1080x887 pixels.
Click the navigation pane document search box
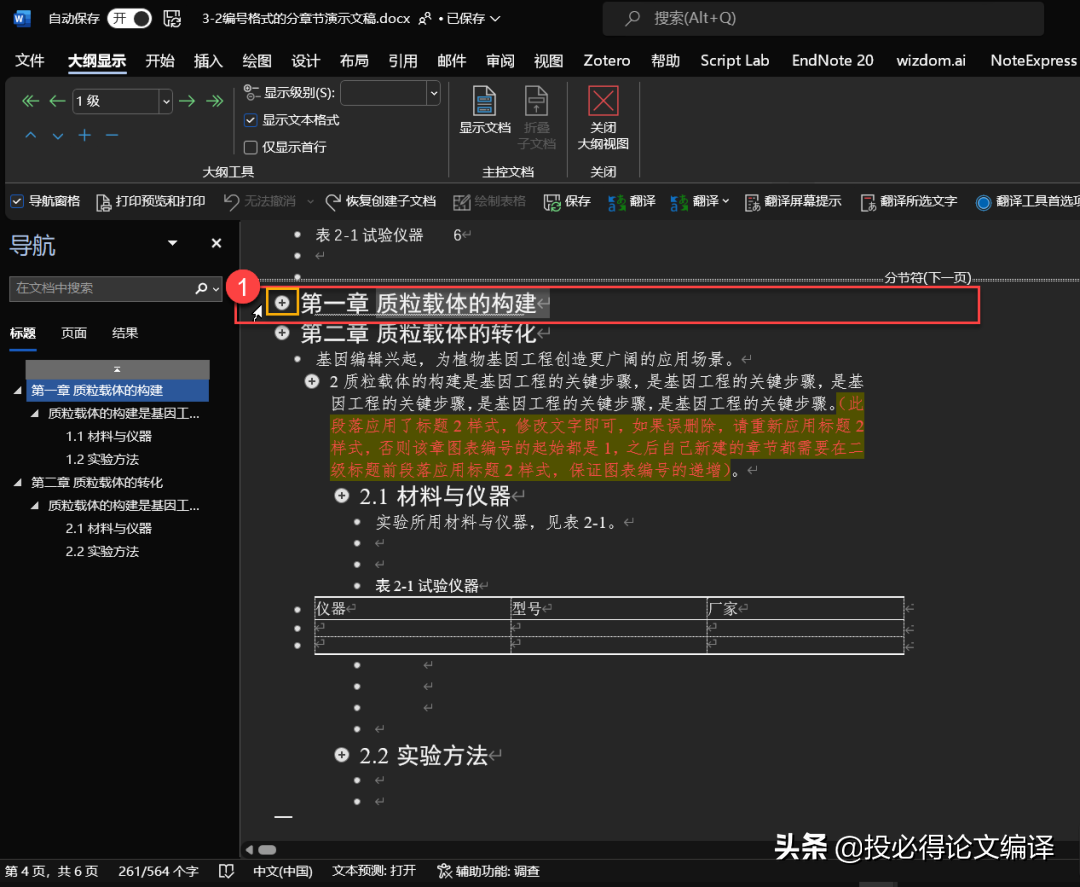100,288
